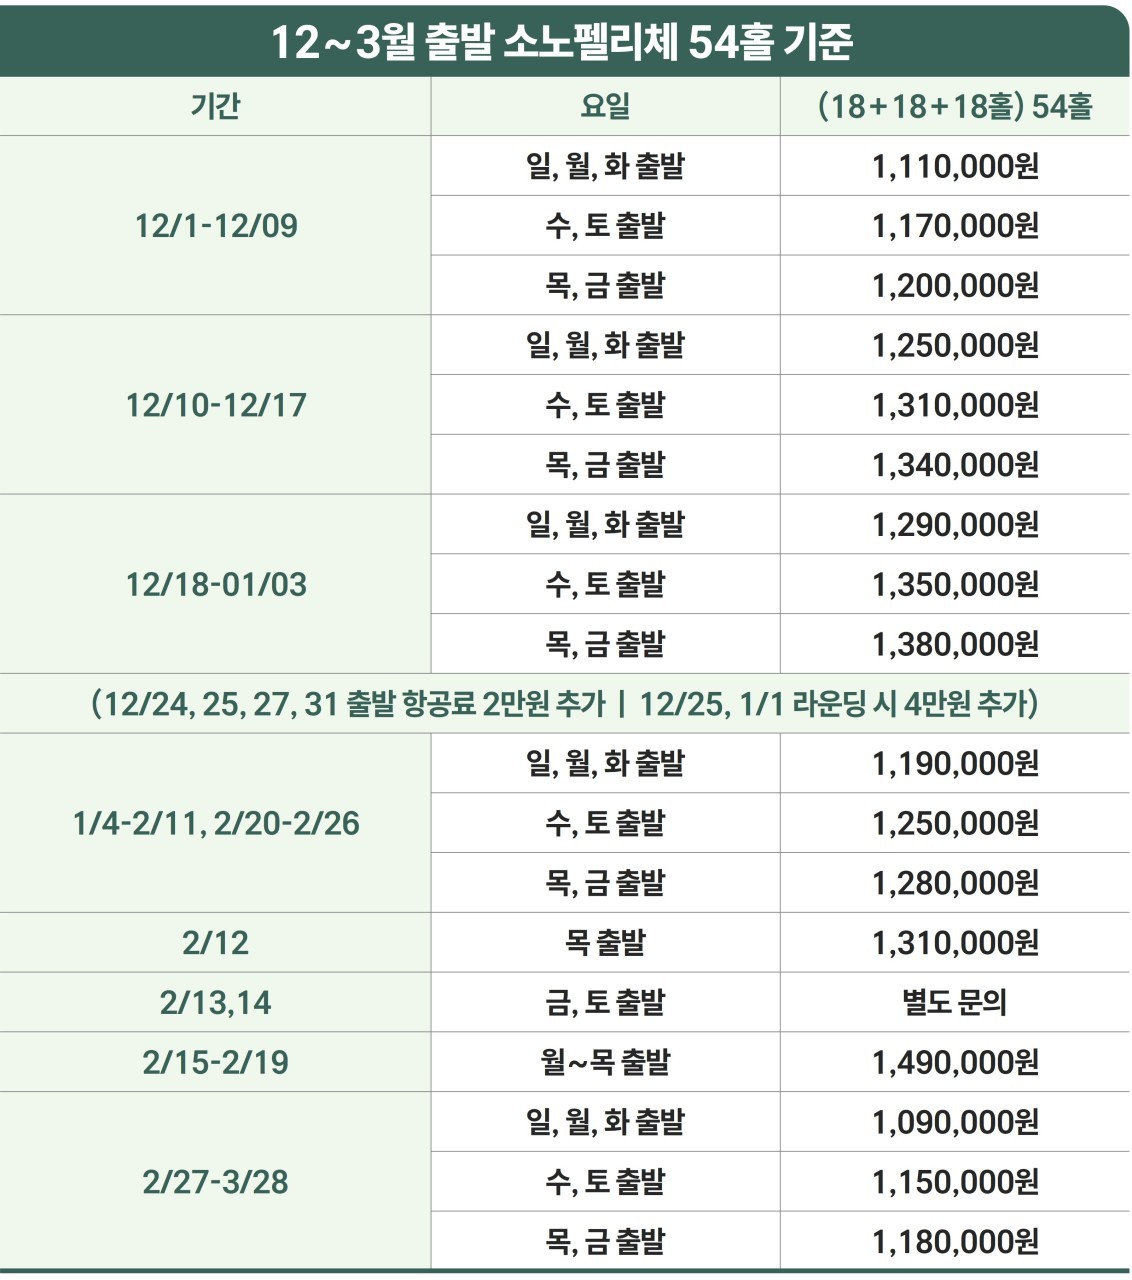1132x1280 pixels.
Task: Select the 월~목 출발 cell
Action: tap(605, 1062)
